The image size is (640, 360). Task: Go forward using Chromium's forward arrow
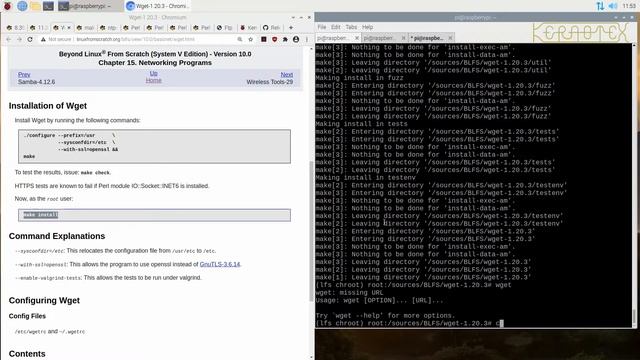pyautogui.click(x=19, y=39)
